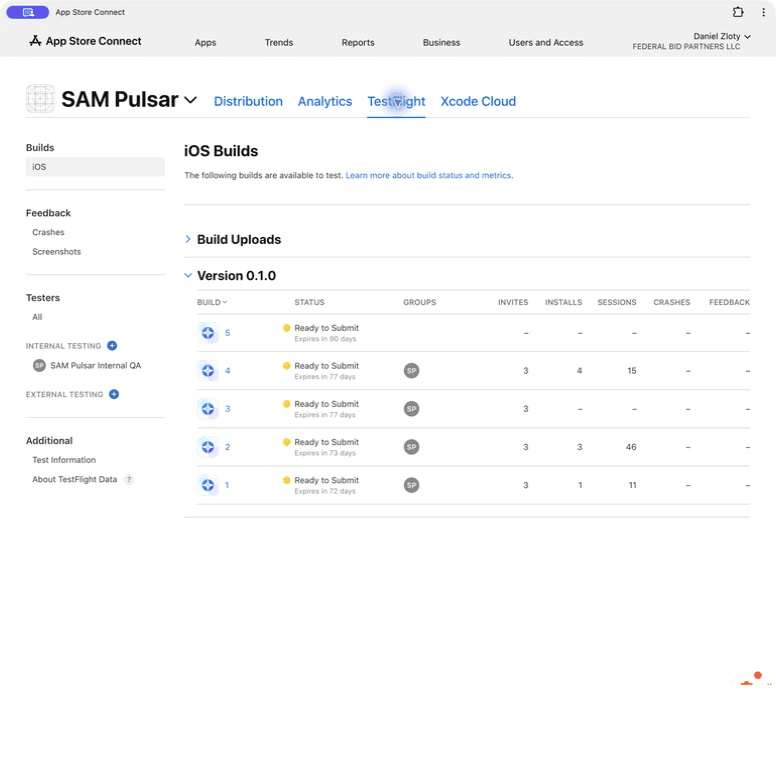Open the Business menu
Viewport: 776px width, 769px height.
[441, 43]
